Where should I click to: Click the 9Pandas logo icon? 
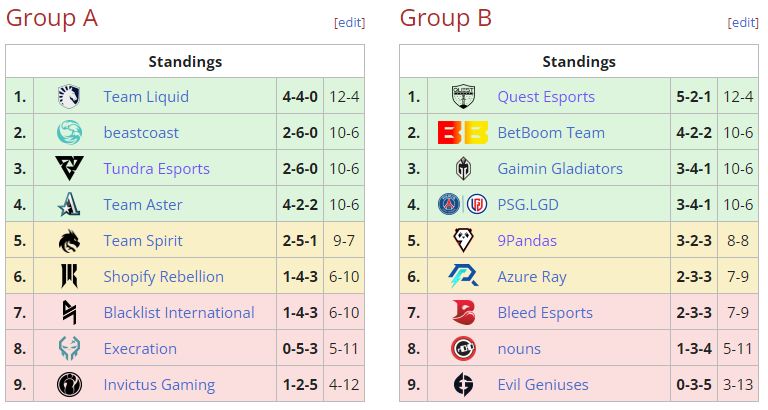coord(463,241)
